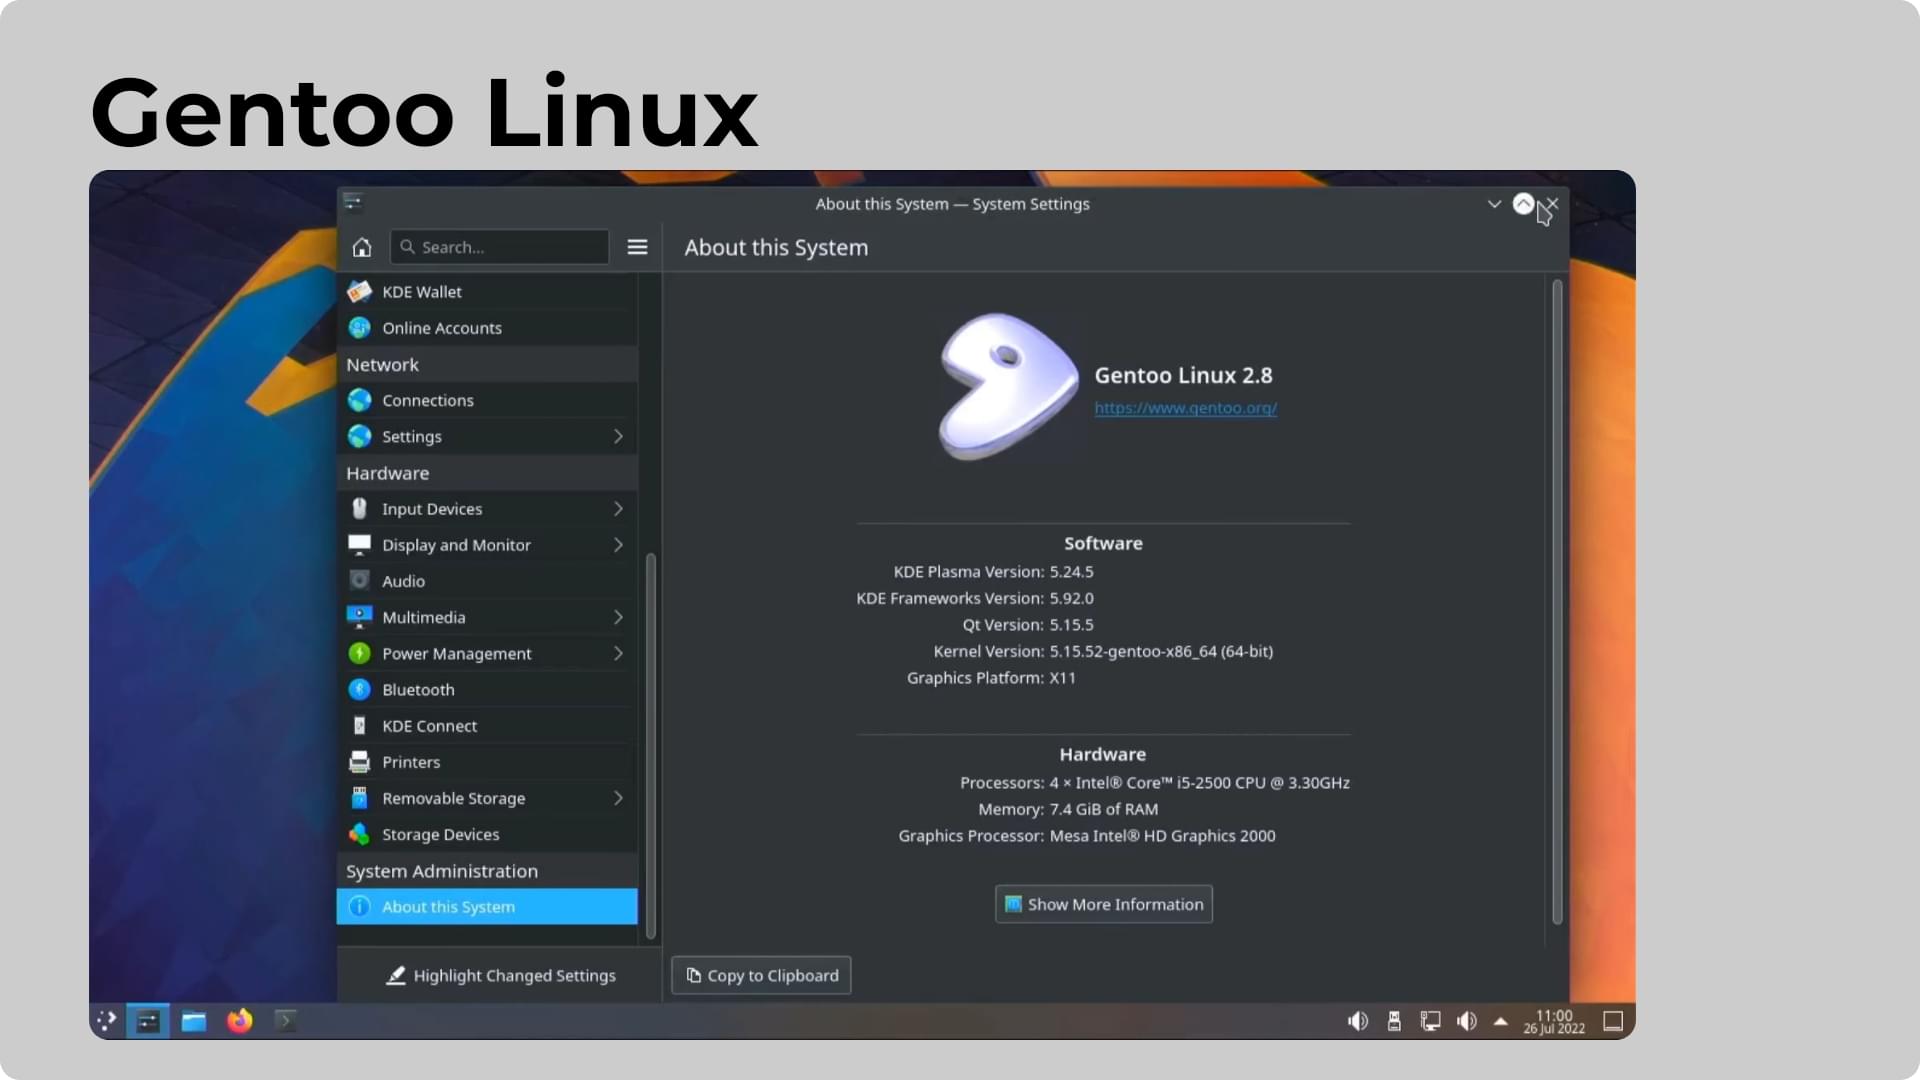Click the clock showing 11:00
1920x1080 pixels.
tap(1554, 1021)
